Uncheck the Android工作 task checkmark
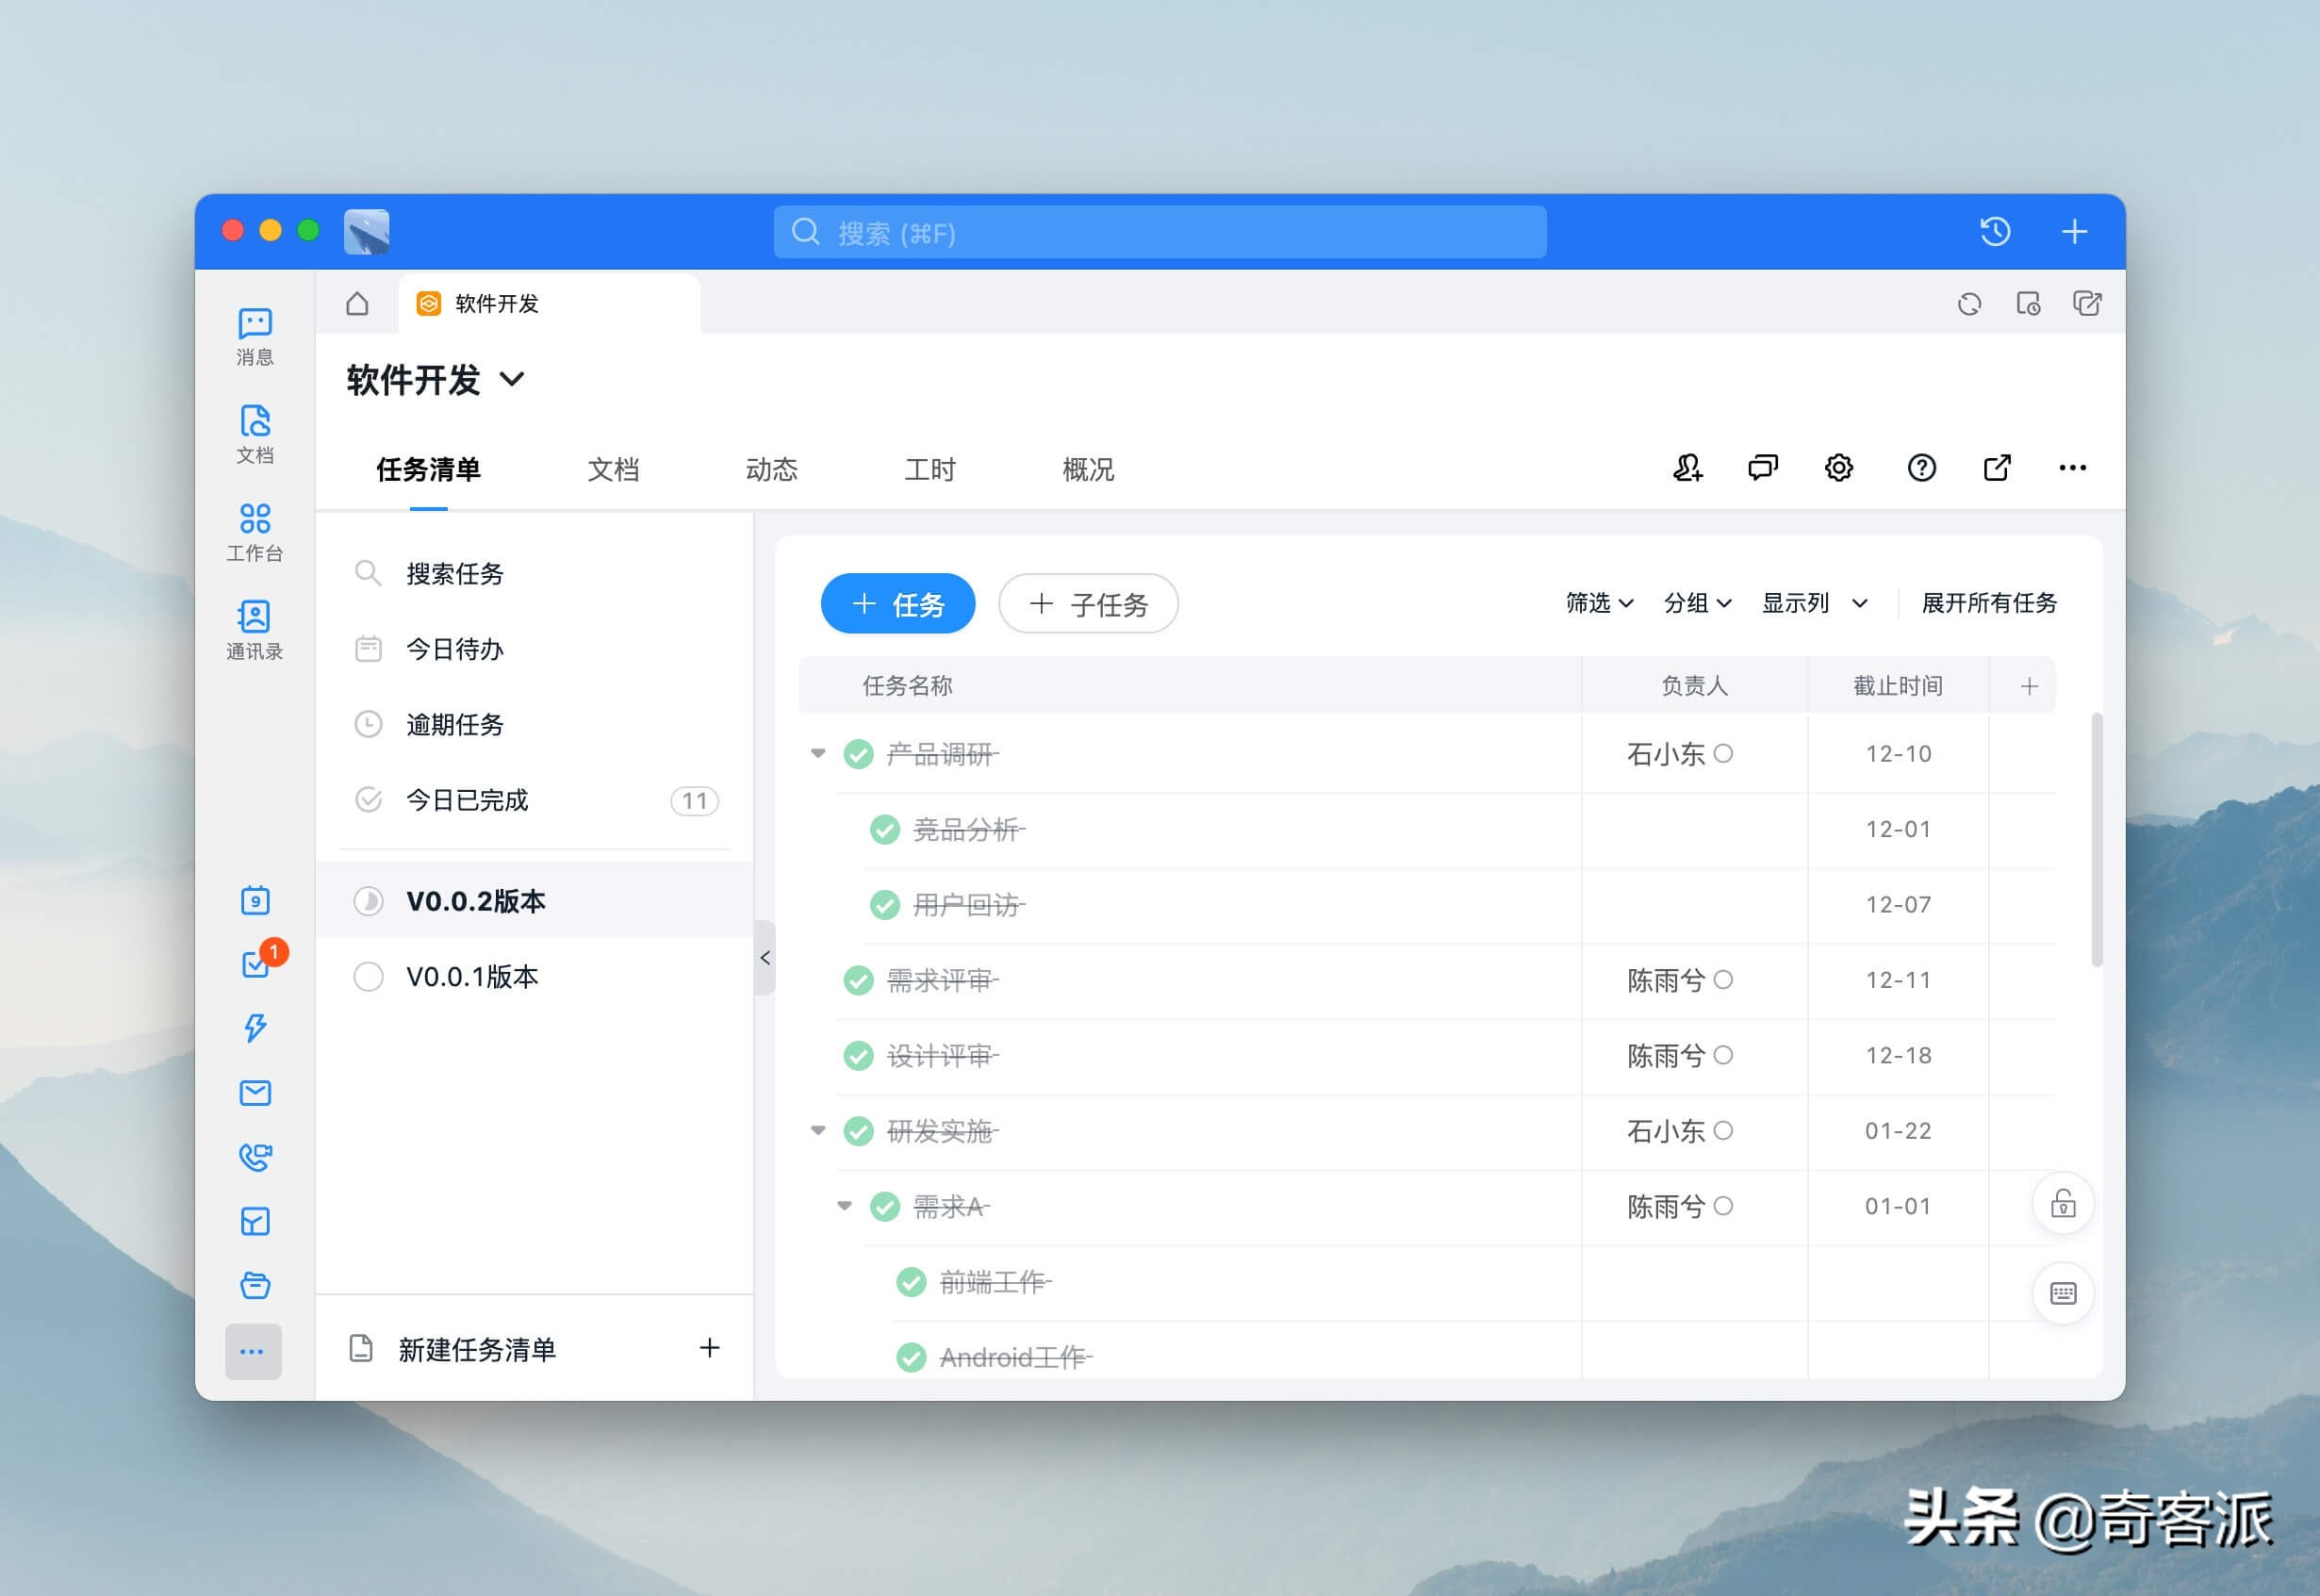This screenshot has width=2320, height=1596. [x=911, y=1357]
